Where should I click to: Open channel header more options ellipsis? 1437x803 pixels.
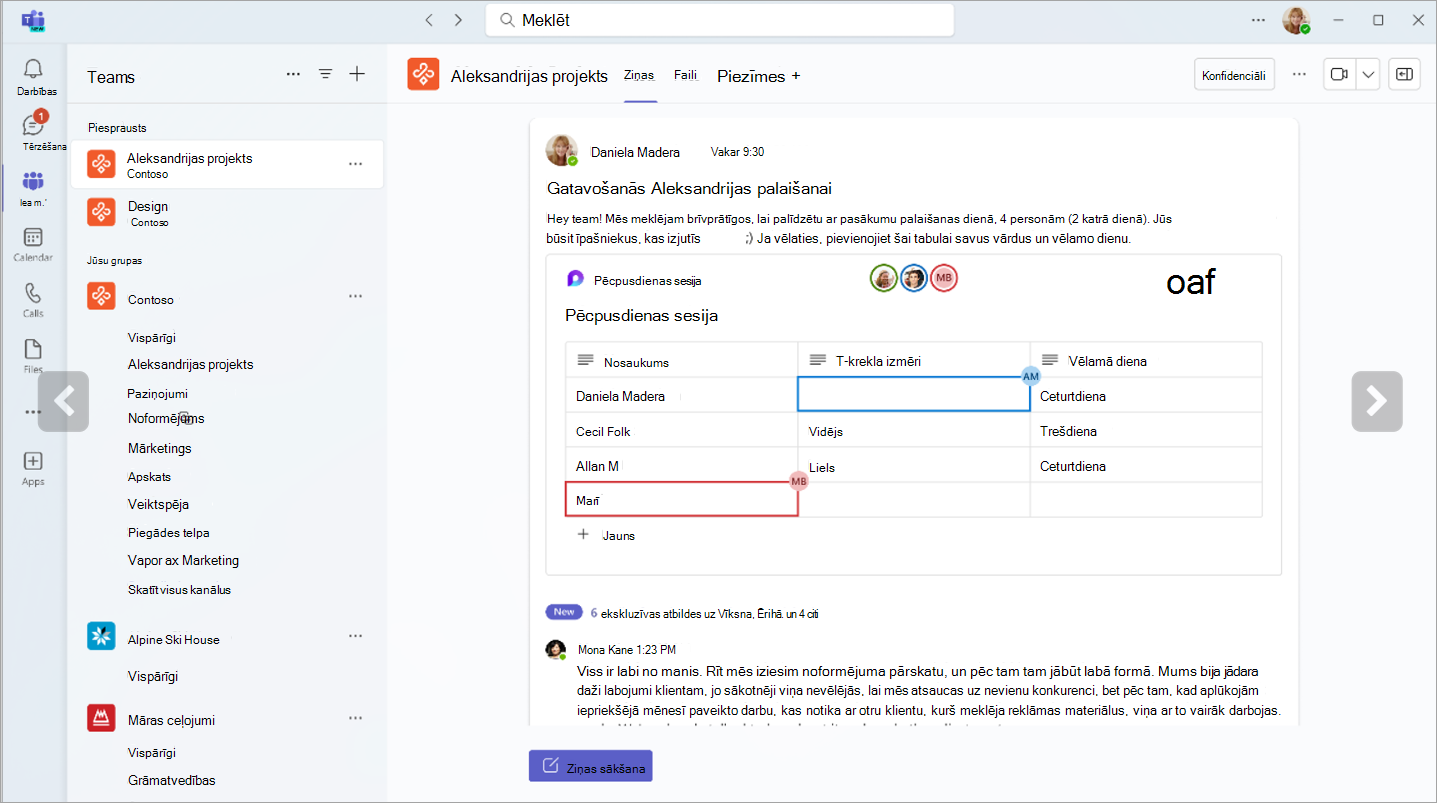(x=1299, y=74)
